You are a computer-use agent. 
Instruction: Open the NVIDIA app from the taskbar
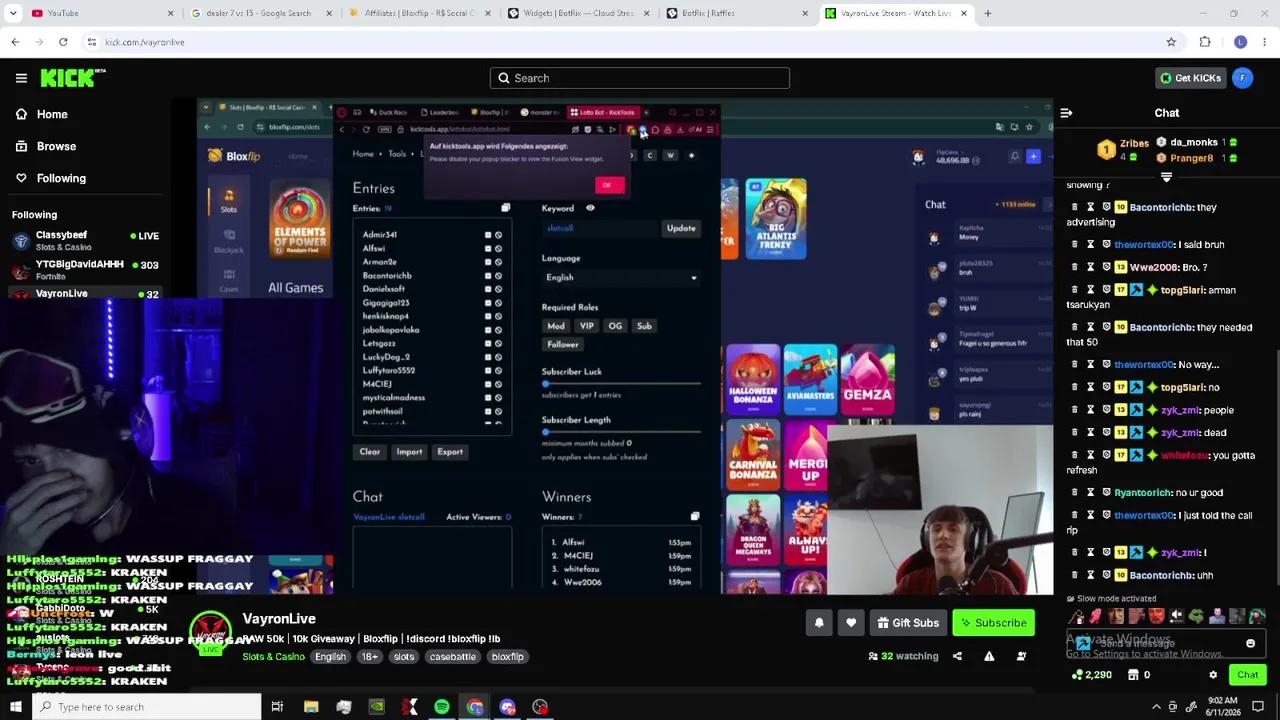376,707
